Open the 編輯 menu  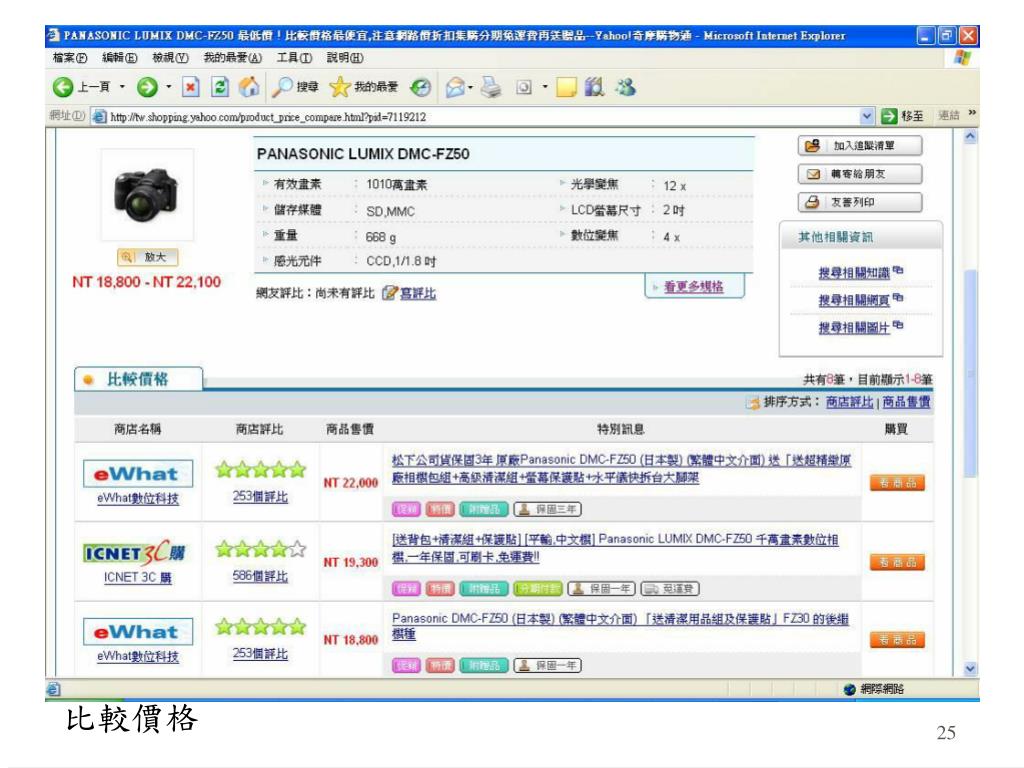(120, 58)
